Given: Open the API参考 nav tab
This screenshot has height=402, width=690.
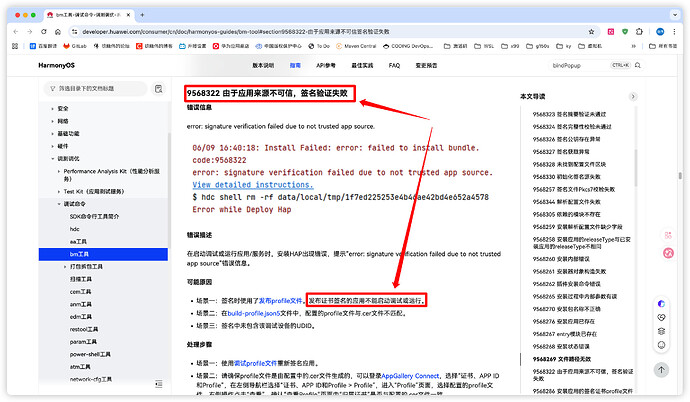Looking at the screenshot, I should click(326, 65).
